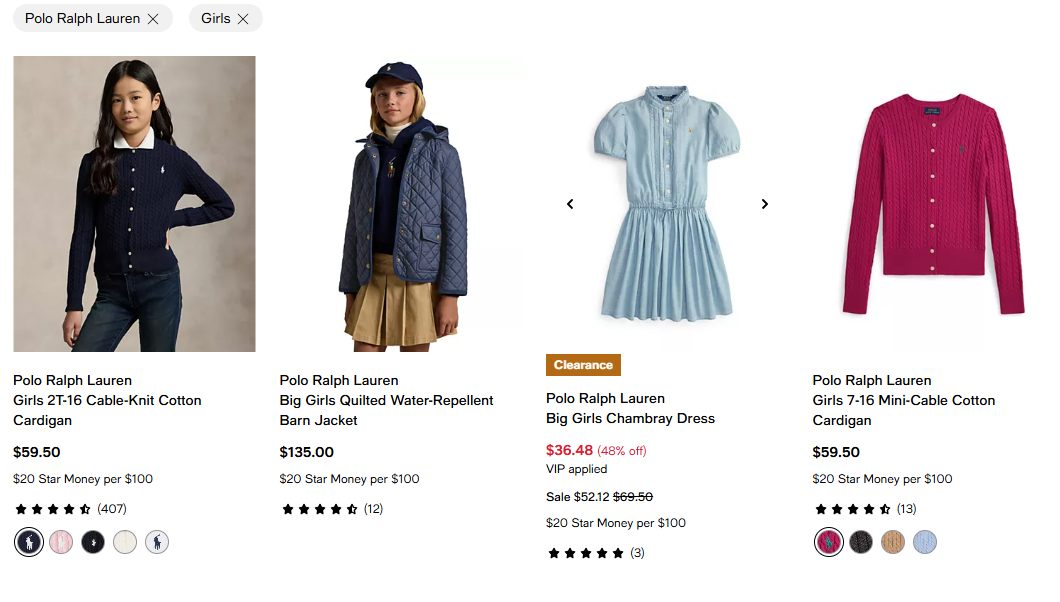Remove the Girls filter chip
1060x602 pixels.
click(x=243, y=18)
